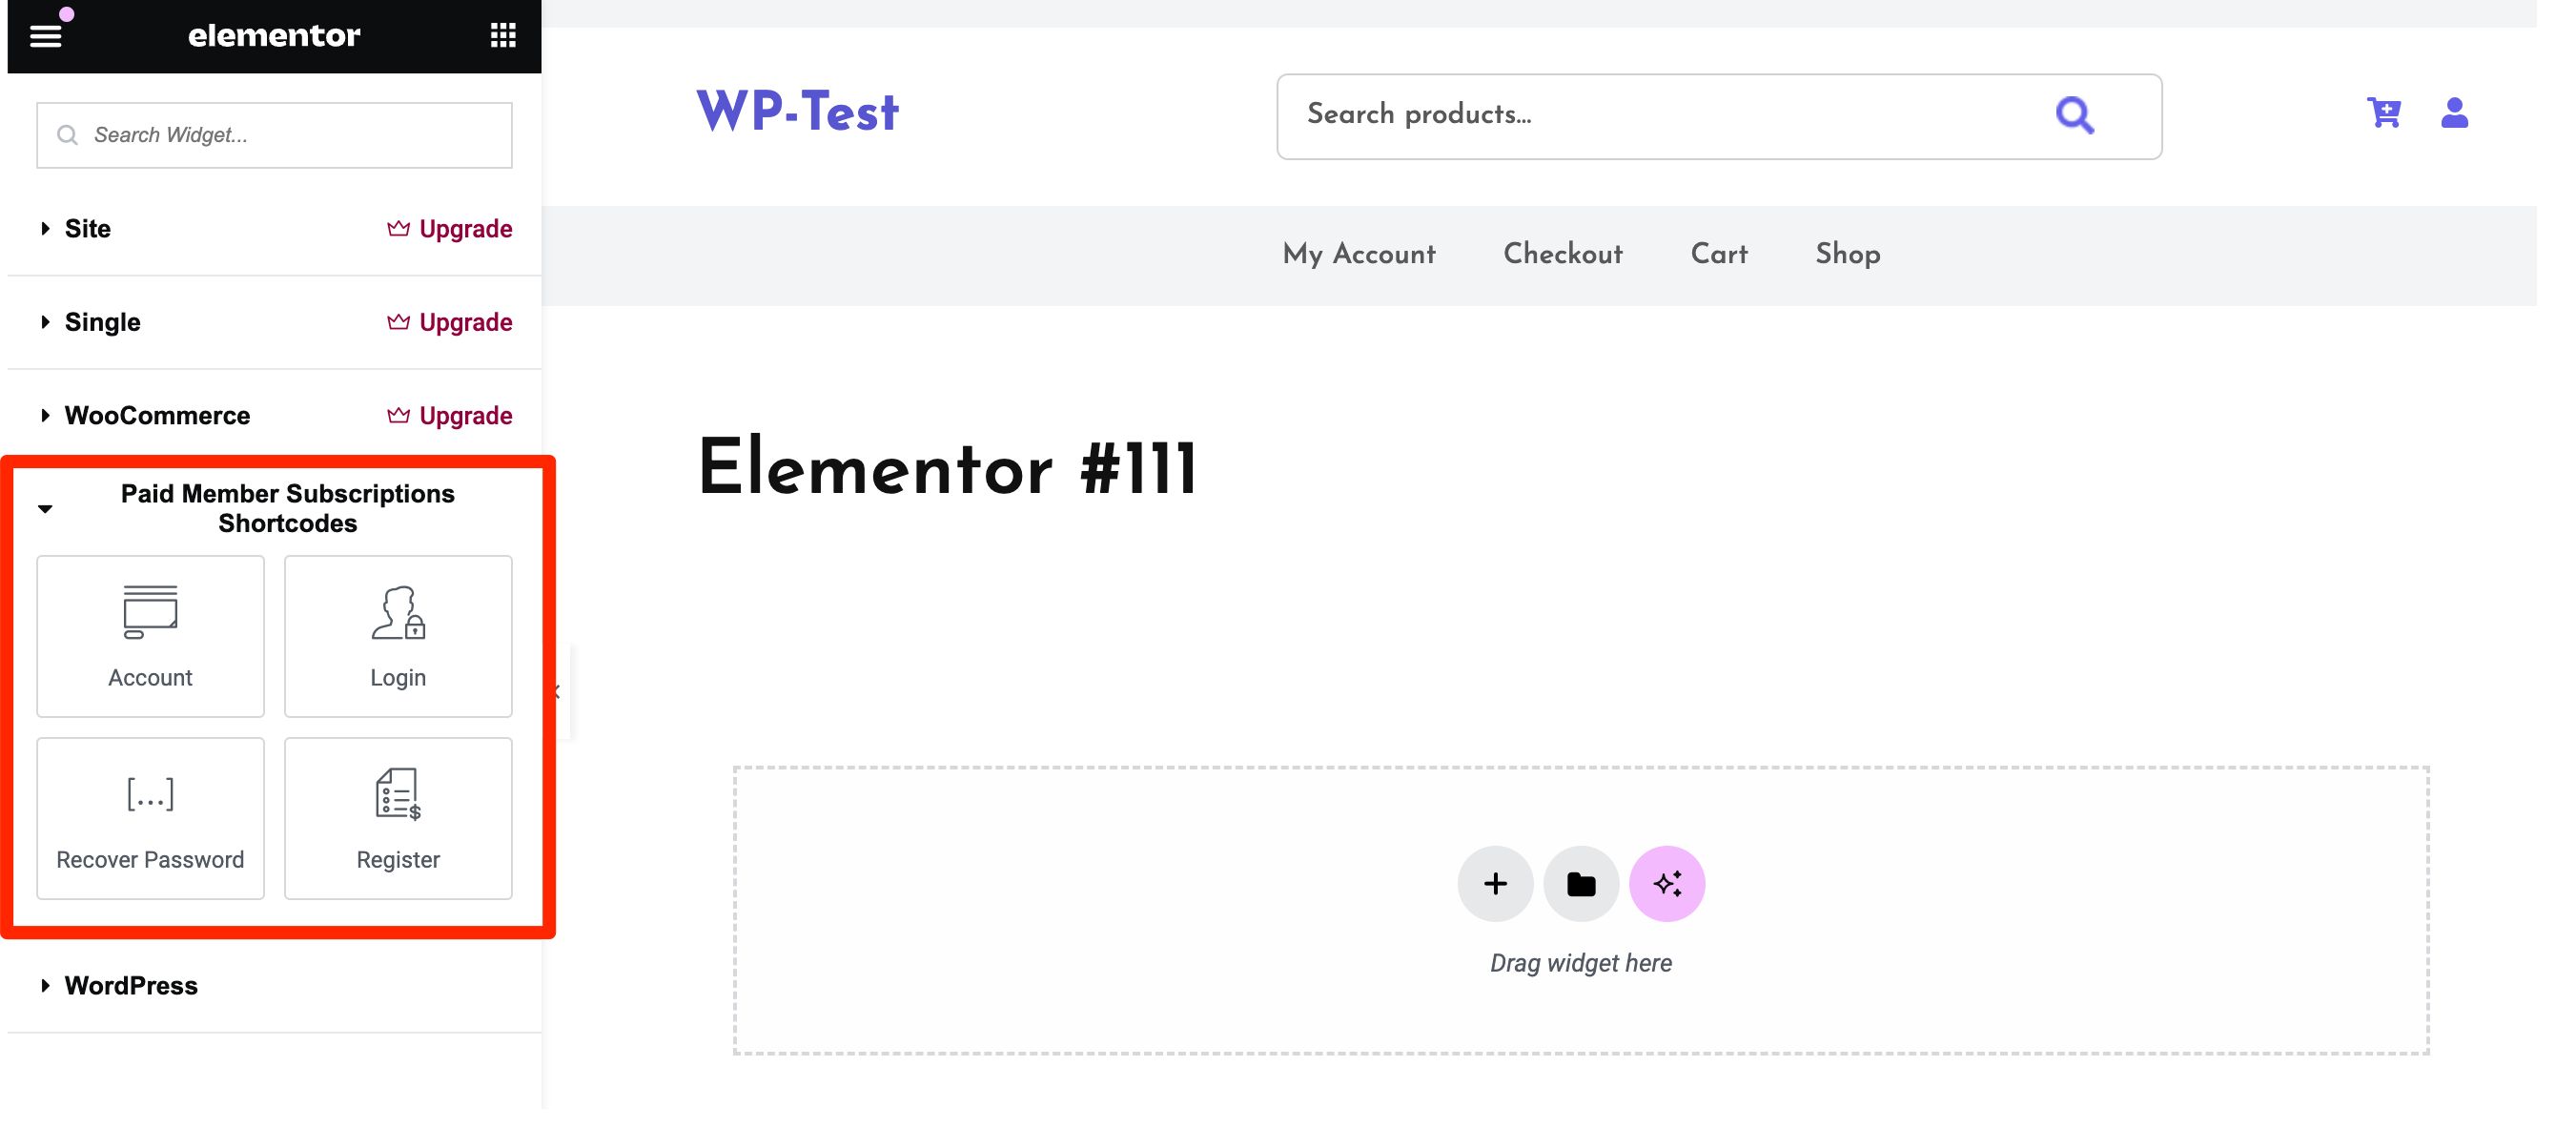Click the cart icon in header

point(2382,113)
